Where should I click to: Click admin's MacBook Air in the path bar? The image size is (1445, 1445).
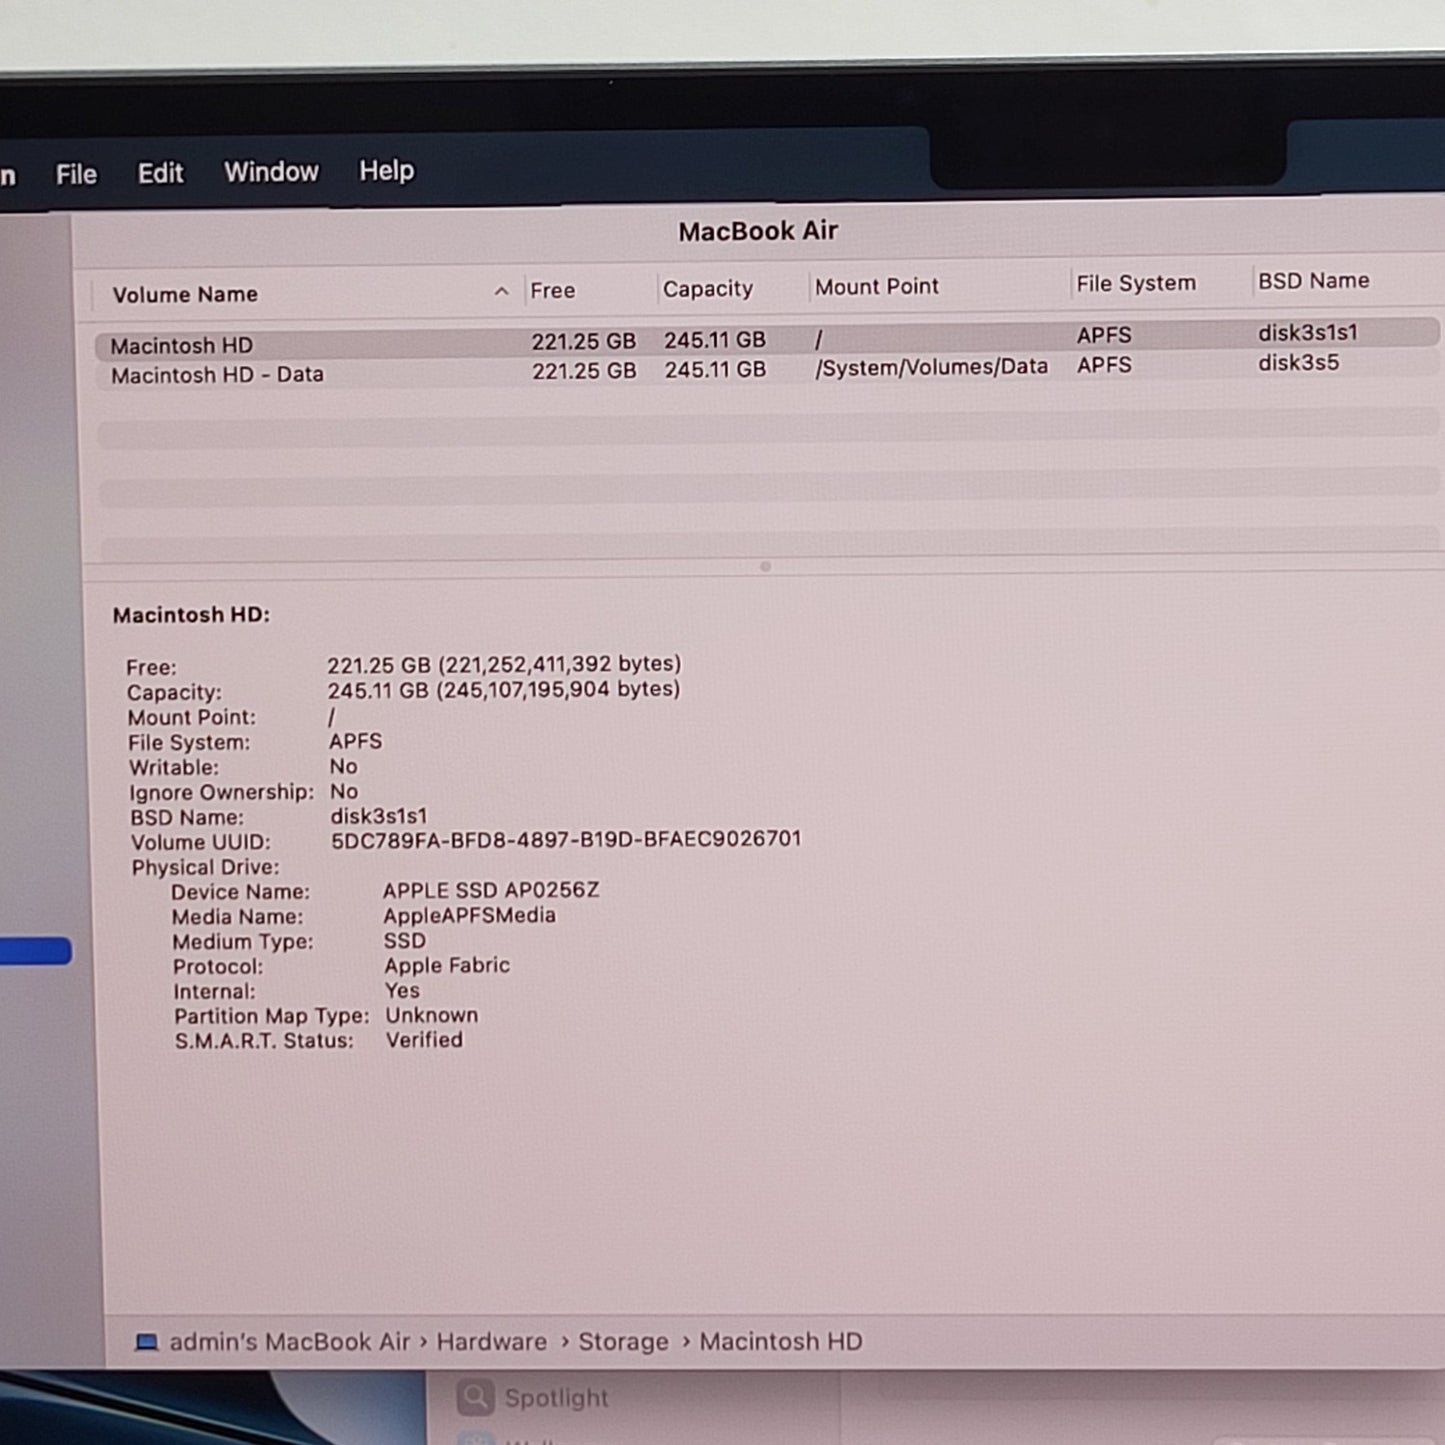pos(289,1342)
